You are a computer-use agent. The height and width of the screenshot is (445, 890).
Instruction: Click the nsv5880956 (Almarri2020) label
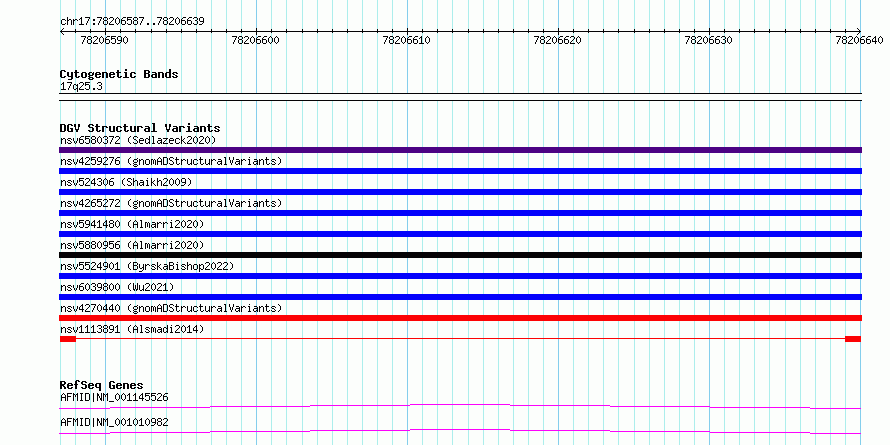132,245
